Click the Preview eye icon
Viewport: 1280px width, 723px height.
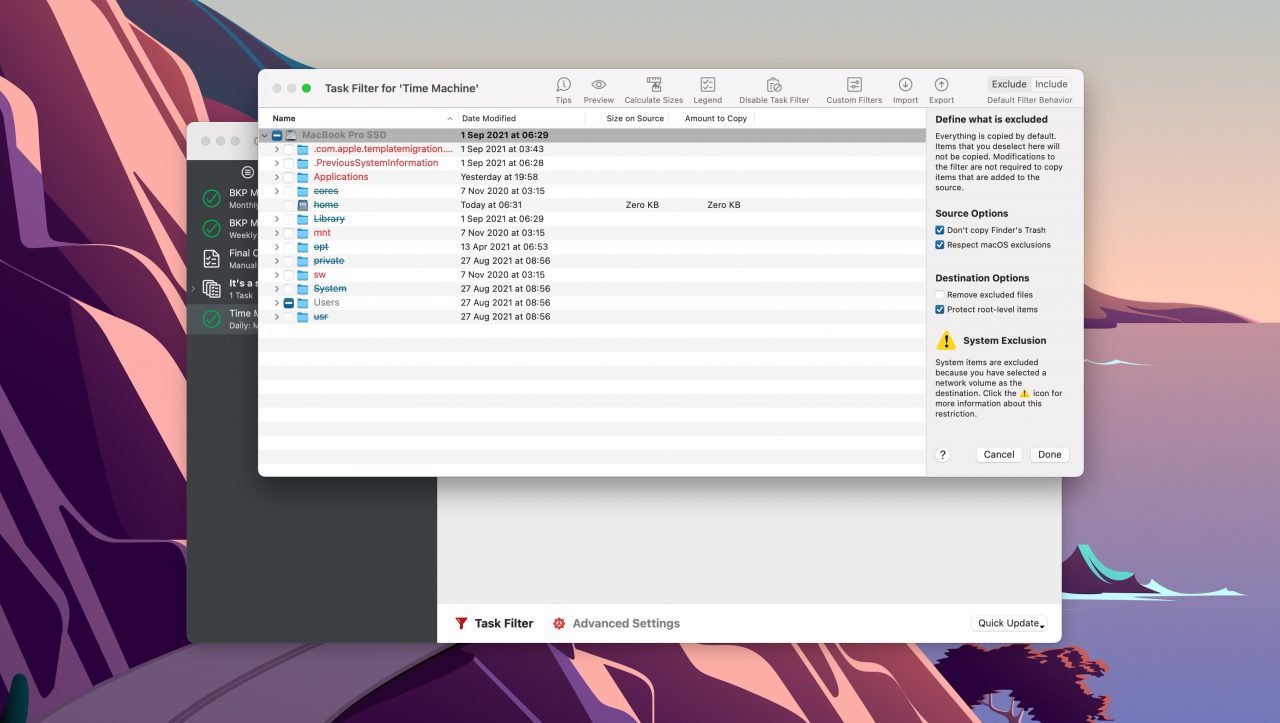tap(598, 85)
